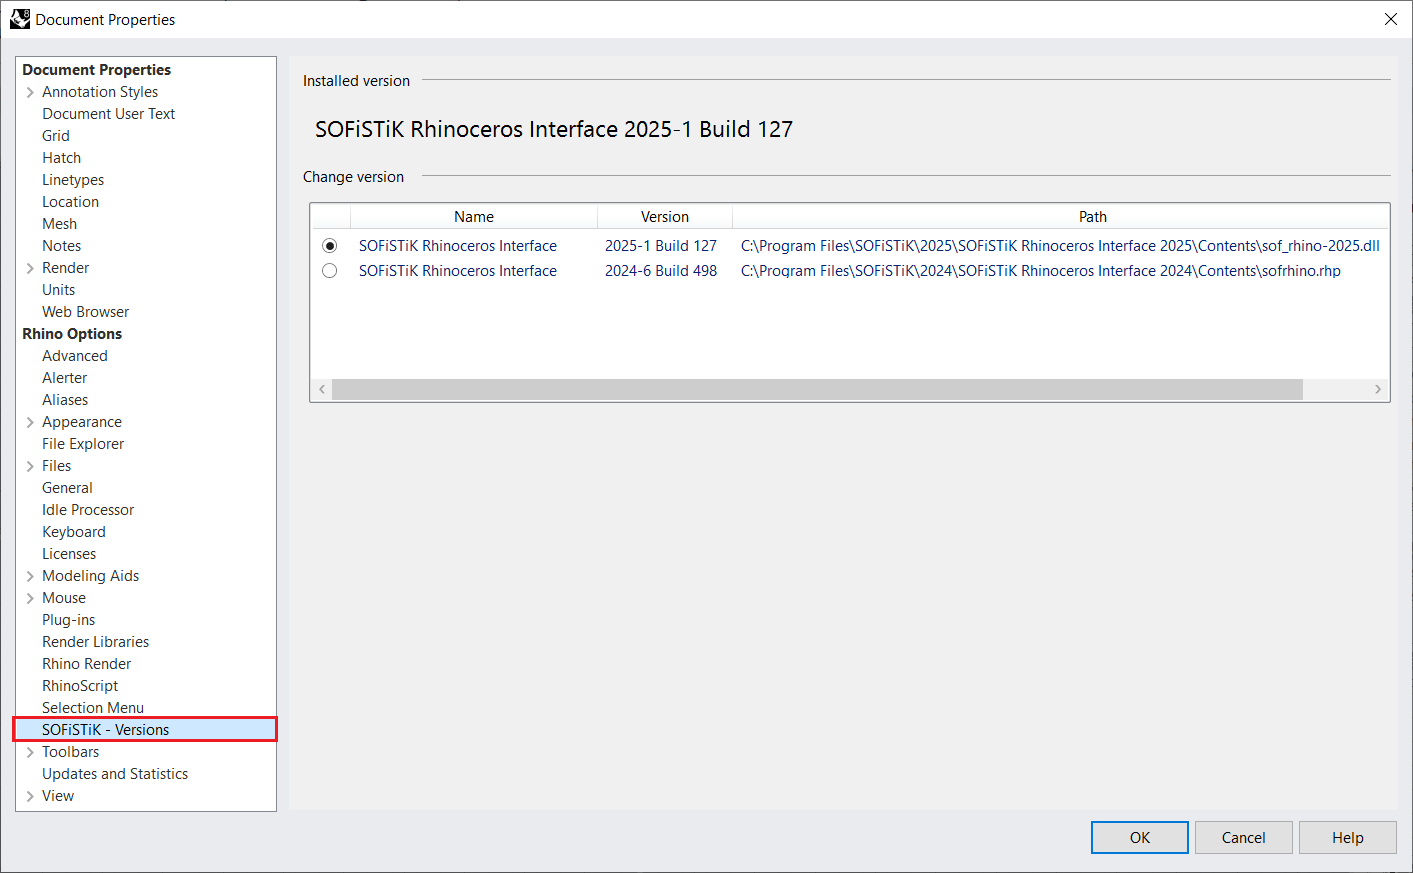The image size is (1413, 873).
Task: Open the Selection Menu options page
Action: [93, 708]
